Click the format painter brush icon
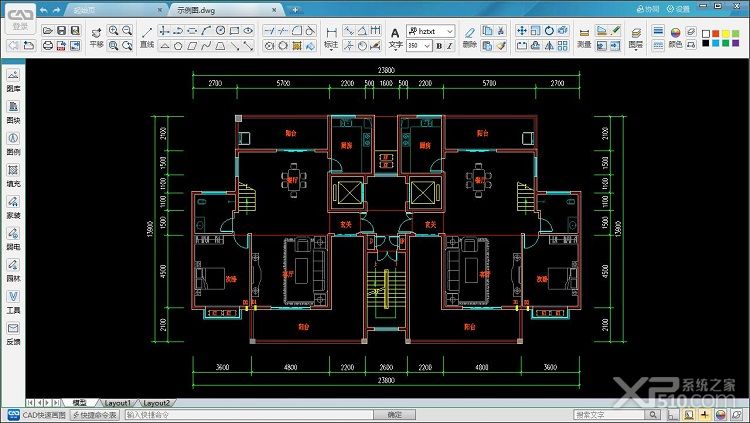Screen dimensions: 750x423 501,46
